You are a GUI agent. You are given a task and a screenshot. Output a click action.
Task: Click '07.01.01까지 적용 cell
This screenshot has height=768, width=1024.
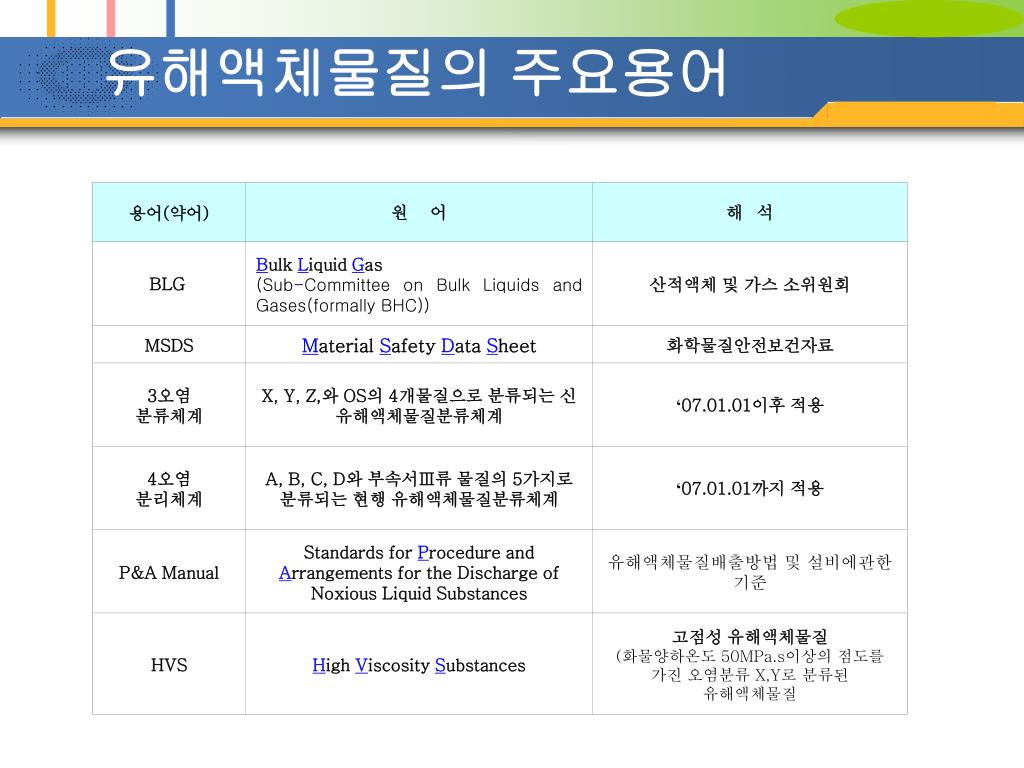tap(750, 488)
